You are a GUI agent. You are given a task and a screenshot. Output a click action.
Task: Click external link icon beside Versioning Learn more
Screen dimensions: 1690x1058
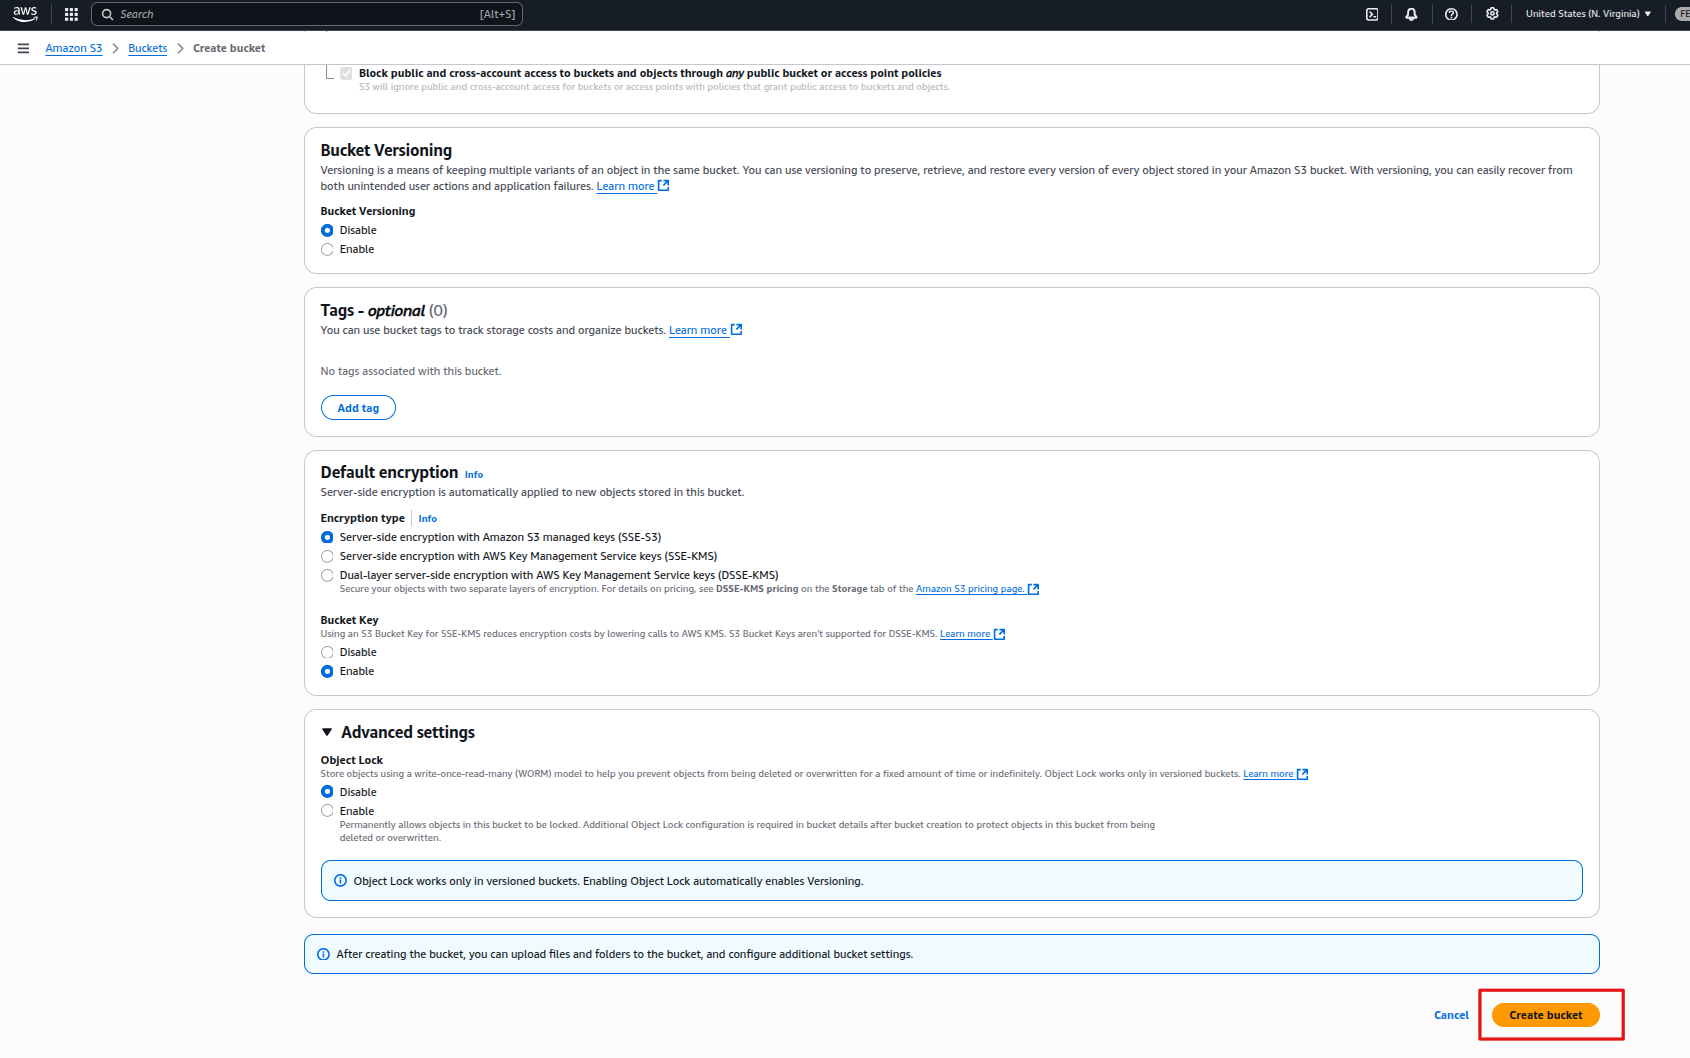[663, 186]
